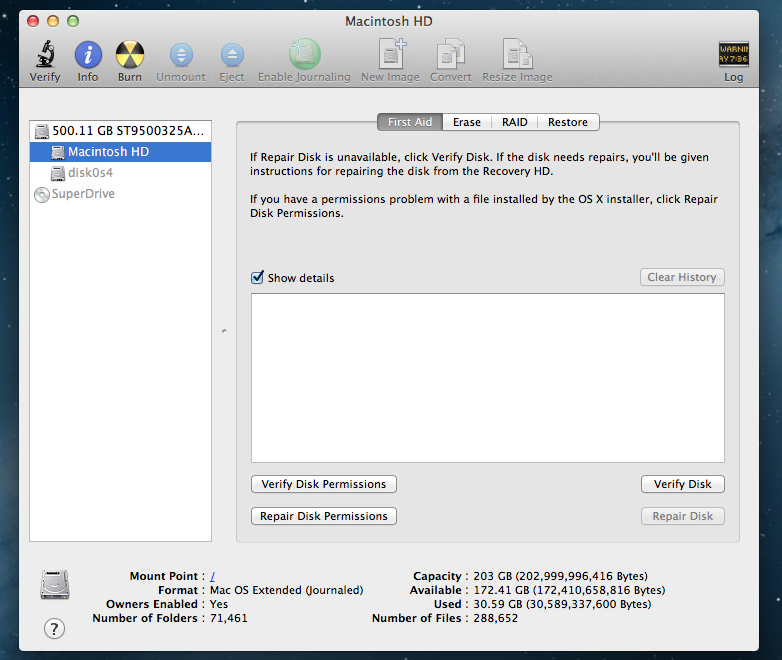Click Verify Disk Permissions button
This screenshot has width=782, height=660.
[324, 484]
